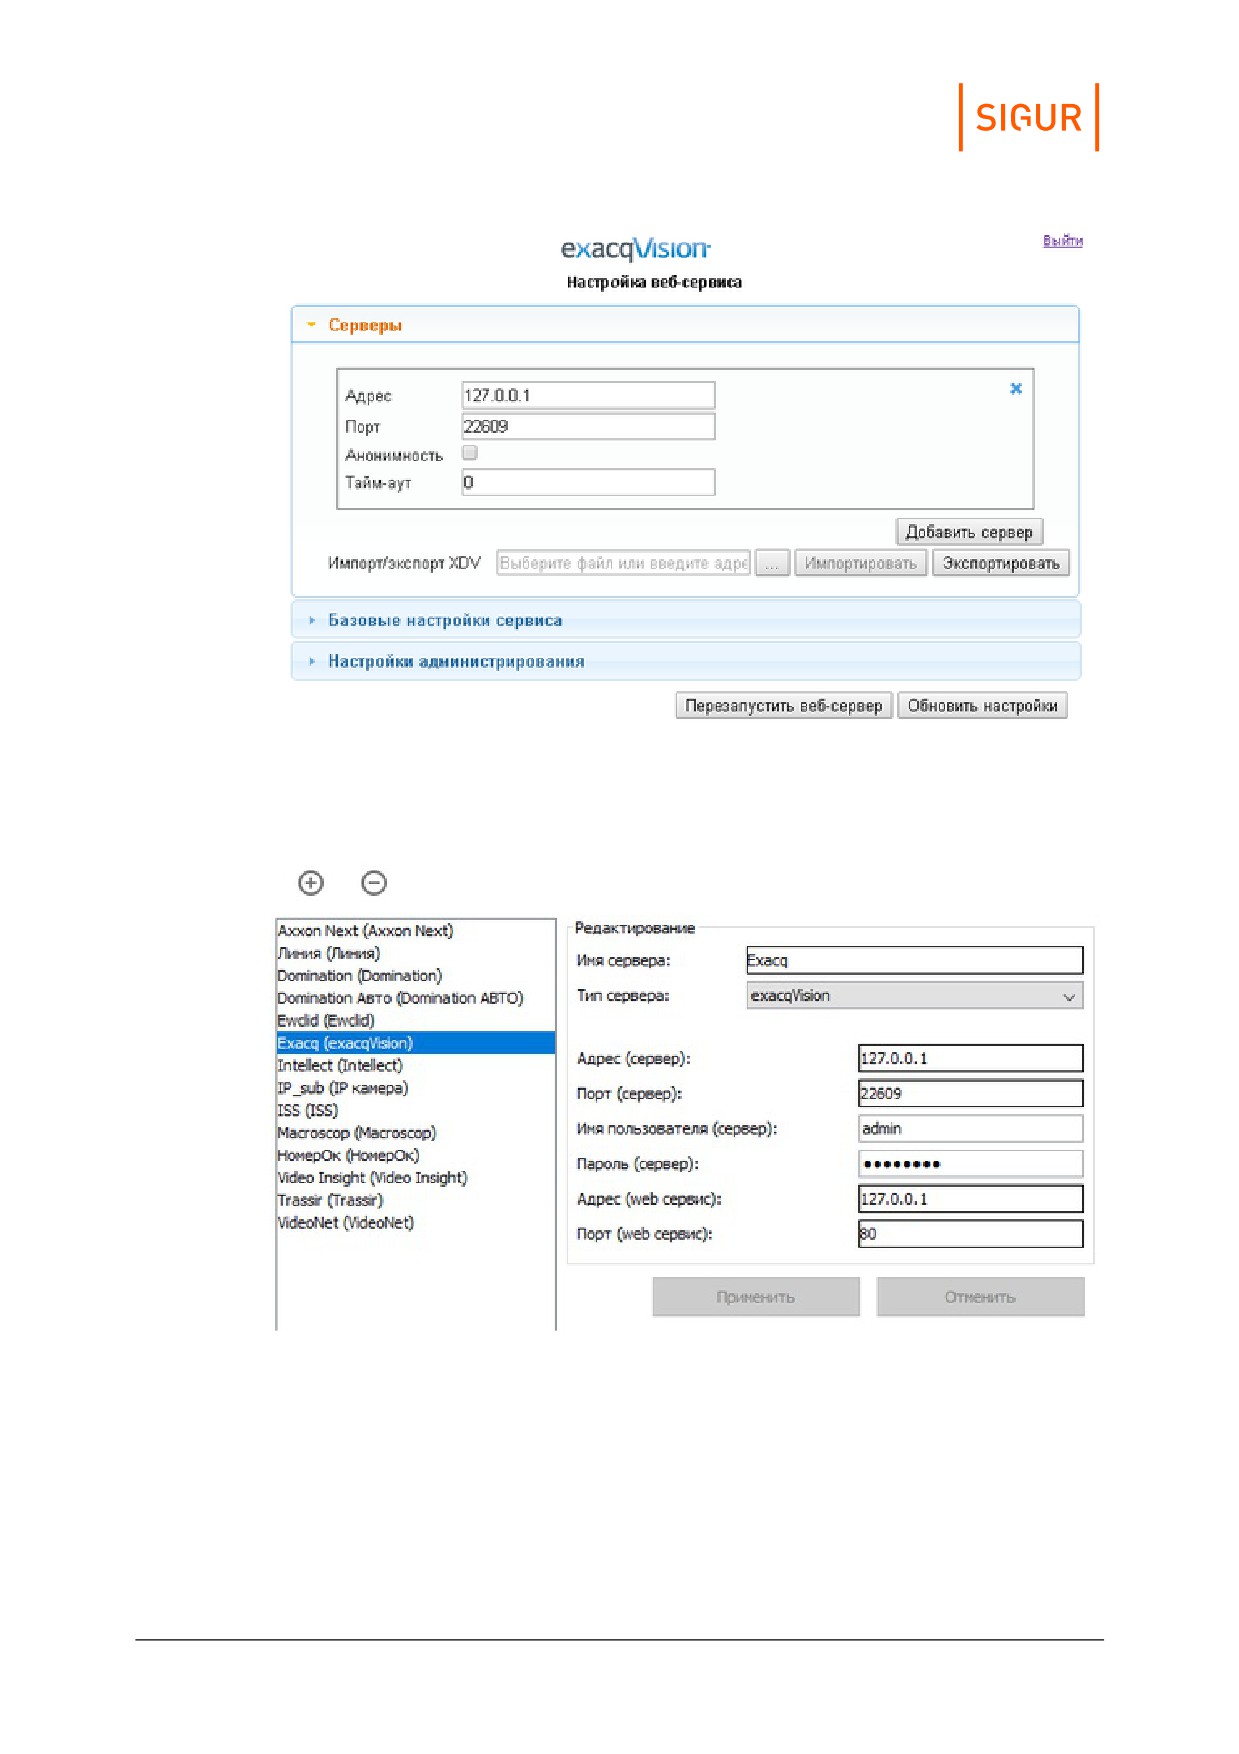Screen dimensions: 1239x1754
Task: Click the browse file ellipsis button
Action: pos(772,563)
